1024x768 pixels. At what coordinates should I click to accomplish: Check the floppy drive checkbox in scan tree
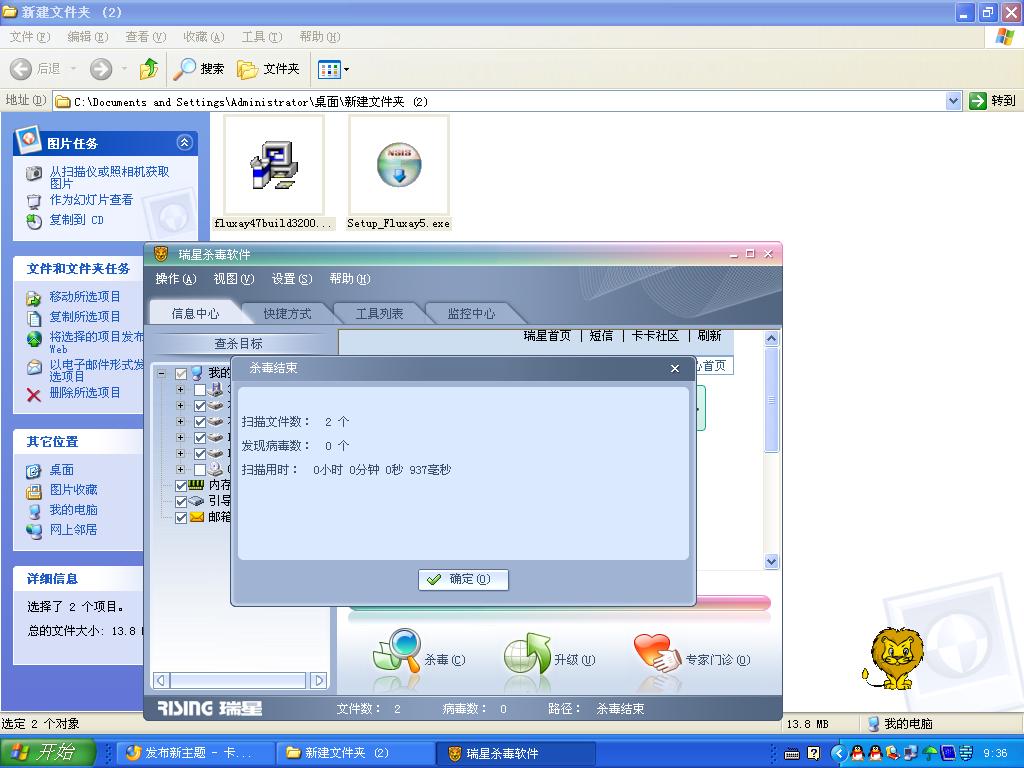point(200,390)
